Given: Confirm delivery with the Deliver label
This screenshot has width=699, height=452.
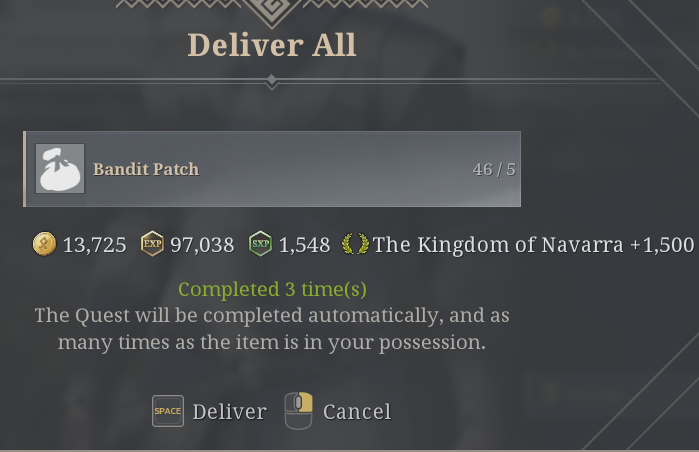Looking at the screenshot, I should [229, 411].
